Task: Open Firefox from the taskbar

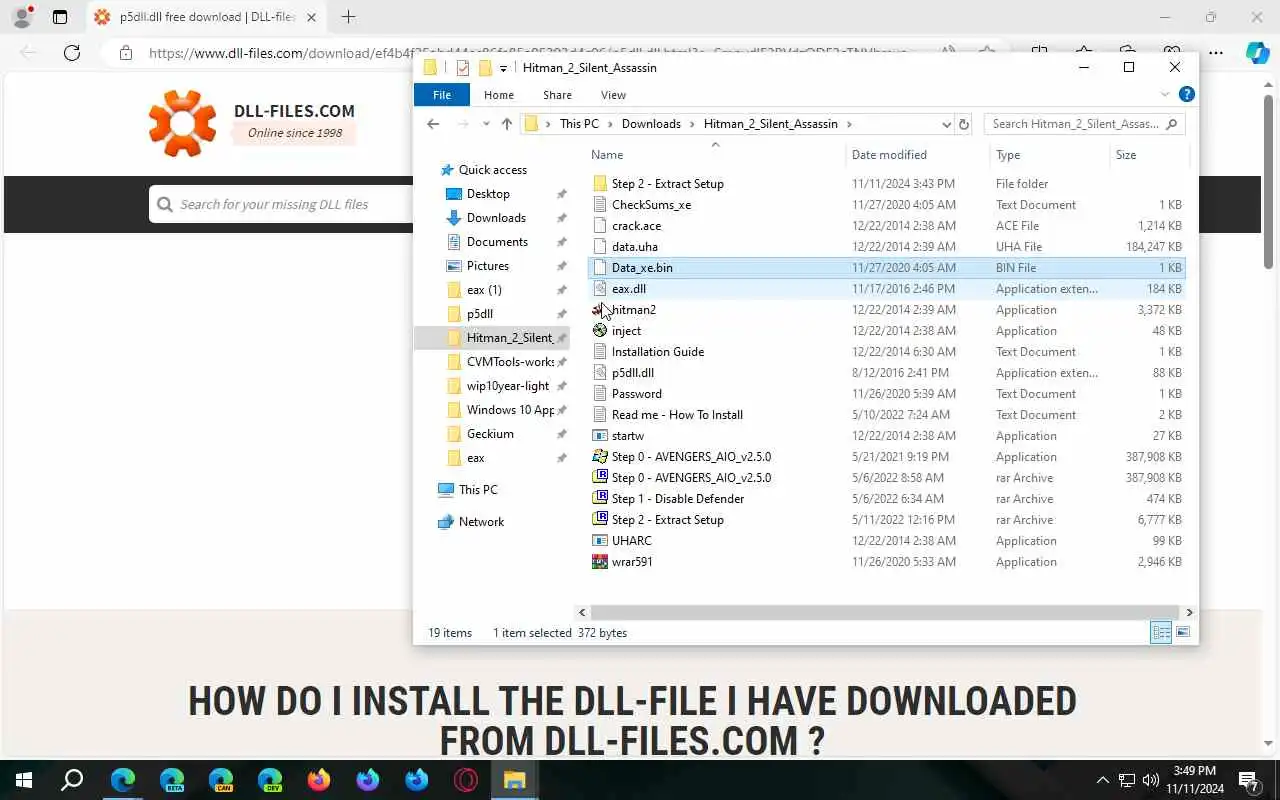Action: point(319,780)
